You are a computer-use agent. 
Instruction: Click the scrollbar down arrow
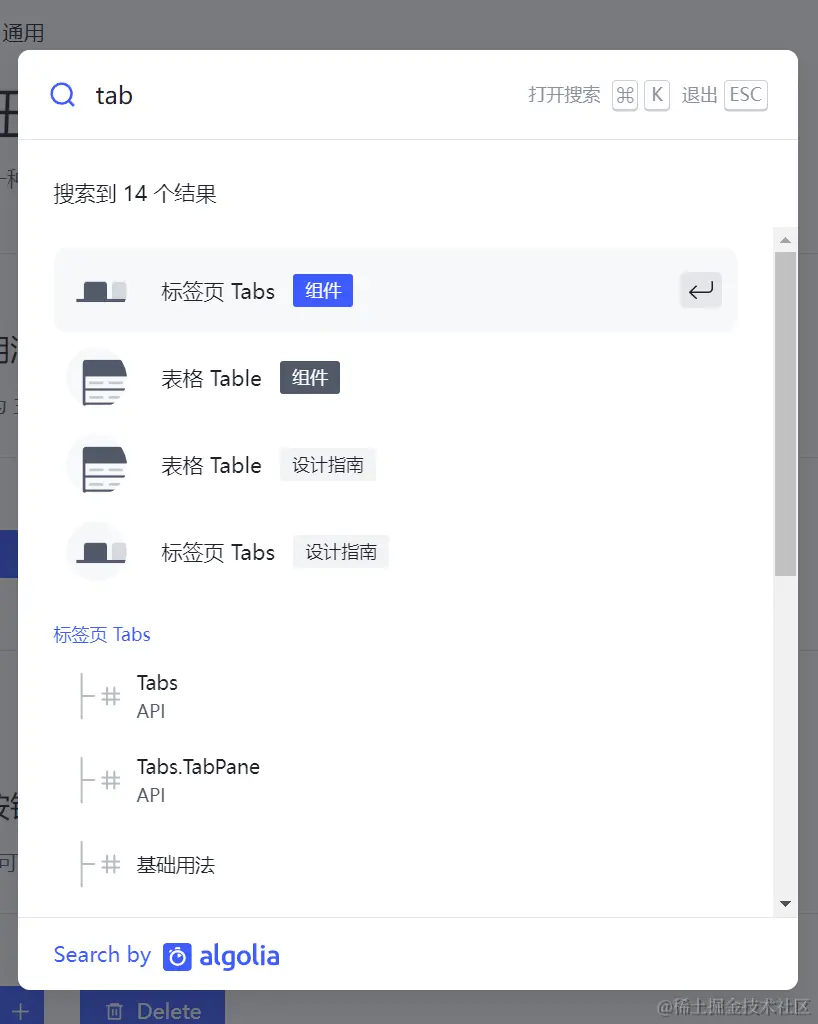[x=785, y=904]
